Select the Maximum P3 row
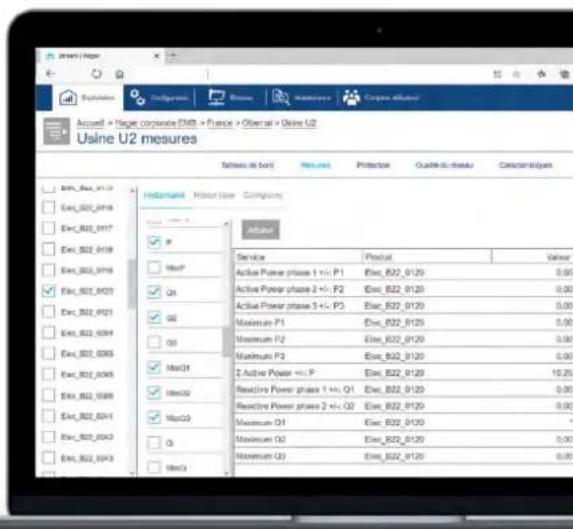Image resolution: width=573 pixels, height=529 pixels. pos(403,356)
